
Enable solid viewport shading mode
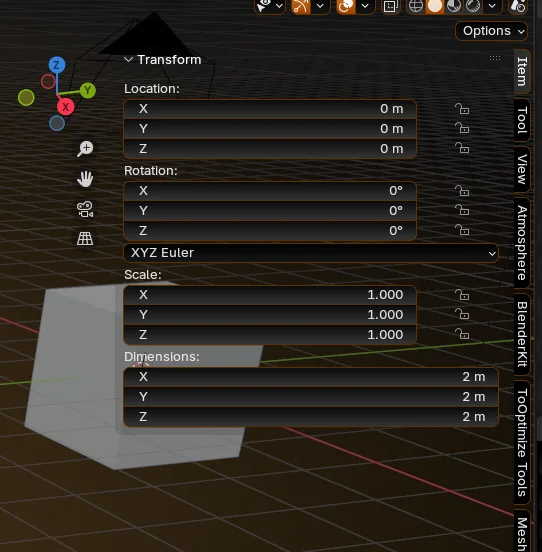(x=435, y=6)
